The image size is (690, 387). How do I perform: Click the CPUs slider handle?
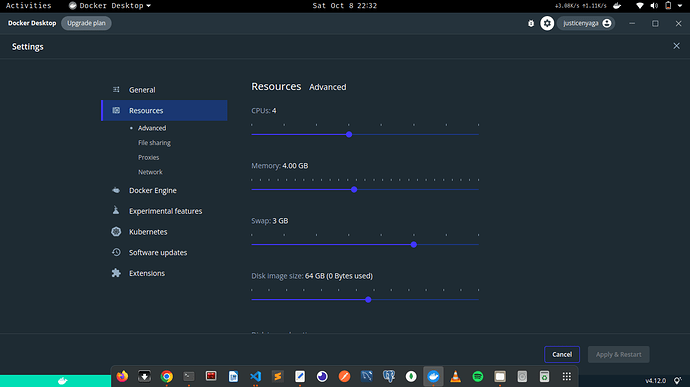[x=349, y=134]
